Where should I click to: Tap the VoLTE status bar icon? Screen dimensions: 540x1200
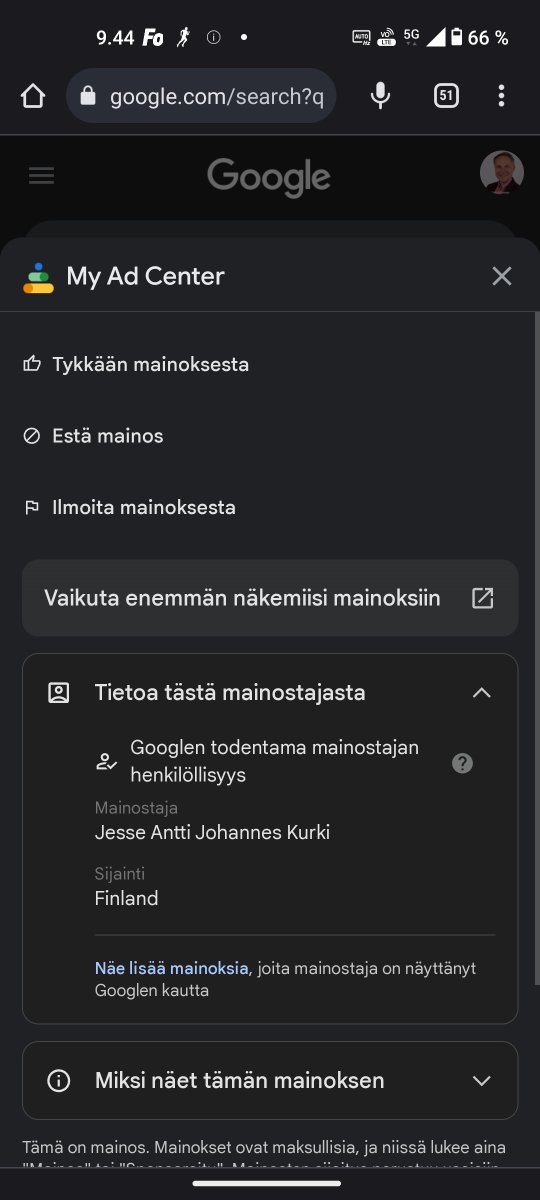pos(386,38)
